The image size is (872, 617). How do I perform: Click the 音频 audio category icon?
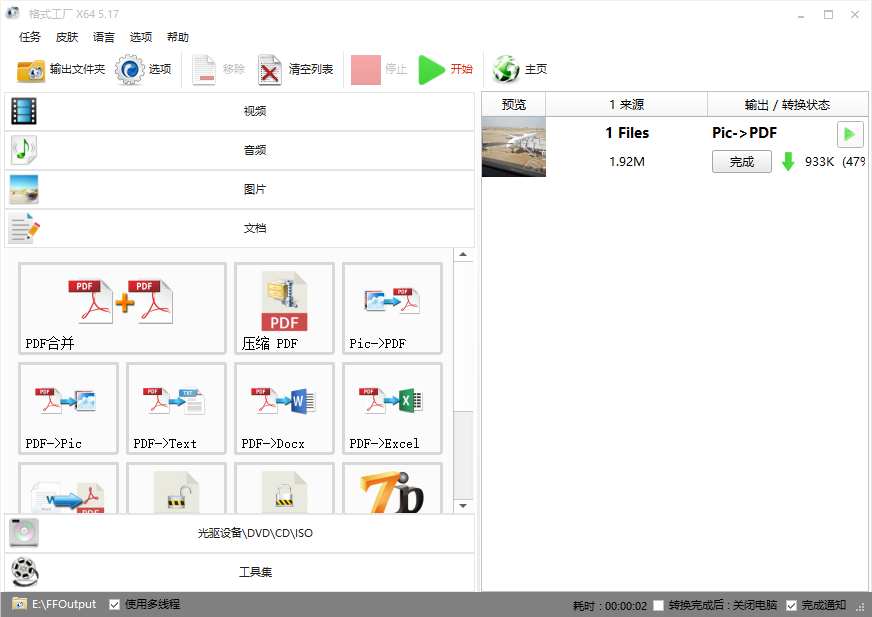tap(23, 150)
